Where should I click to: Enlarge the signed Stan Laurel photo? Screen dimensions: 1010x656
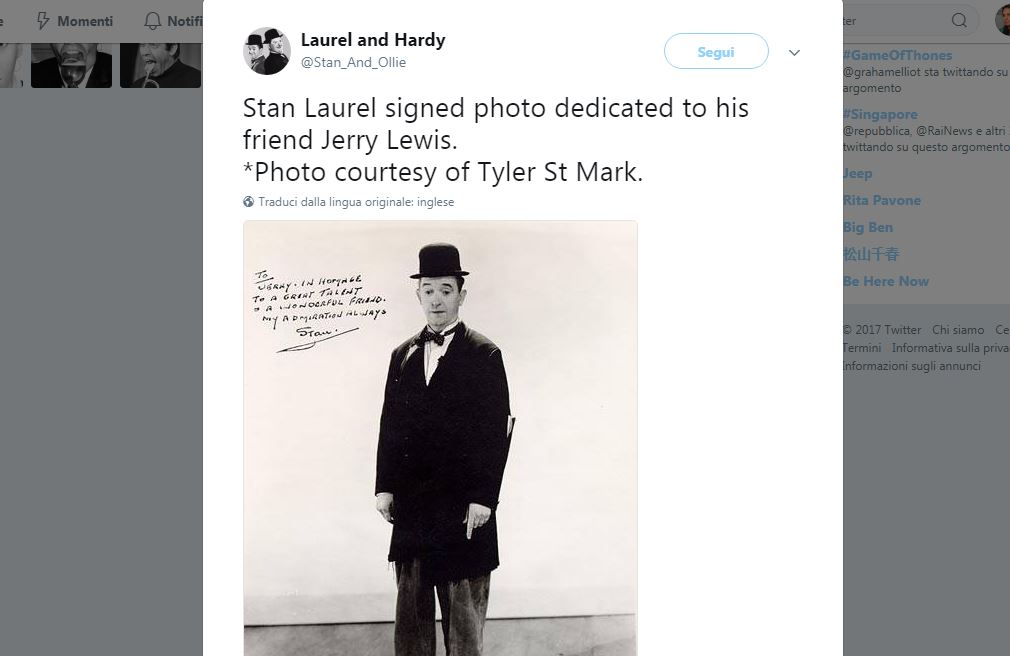pos(440,438)
